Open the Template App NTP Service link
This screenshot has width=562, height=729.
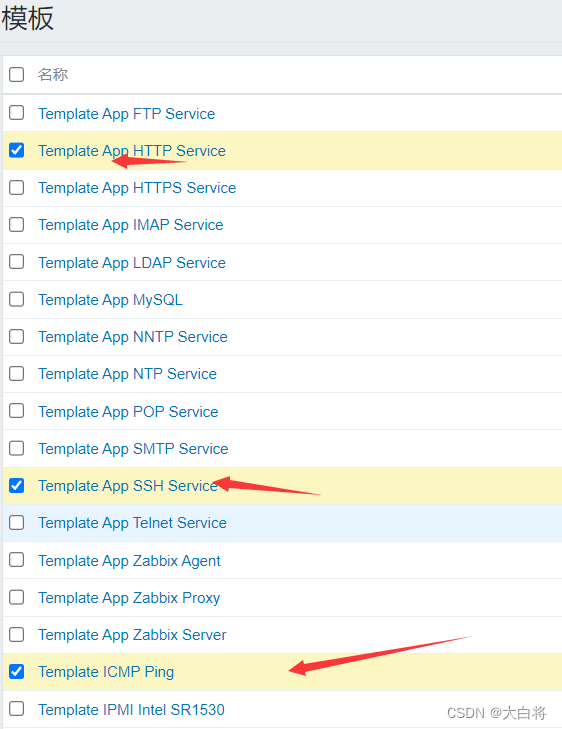[127, 374]
